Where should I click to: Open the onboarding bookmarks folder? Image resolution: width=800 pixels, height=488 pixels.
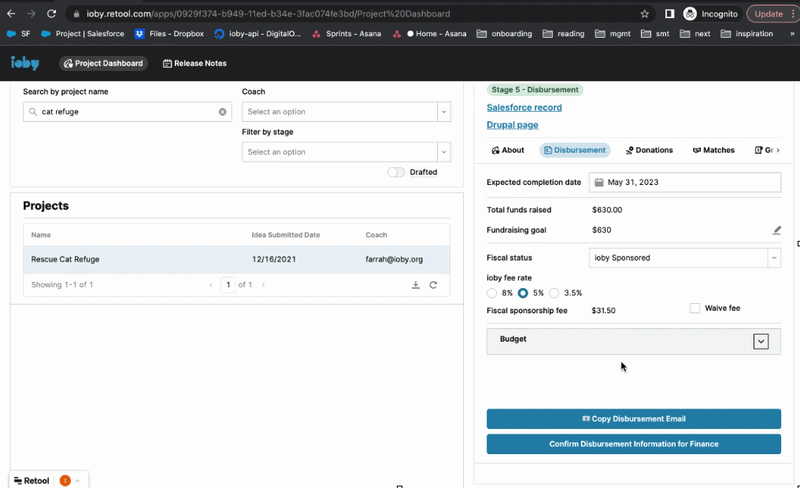[504, 34]
